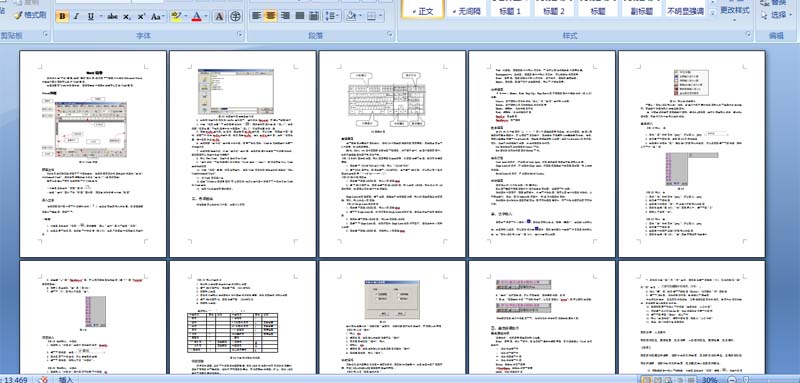
Task: Toggle Italic text formatting
Action: (x=76, y=16)
